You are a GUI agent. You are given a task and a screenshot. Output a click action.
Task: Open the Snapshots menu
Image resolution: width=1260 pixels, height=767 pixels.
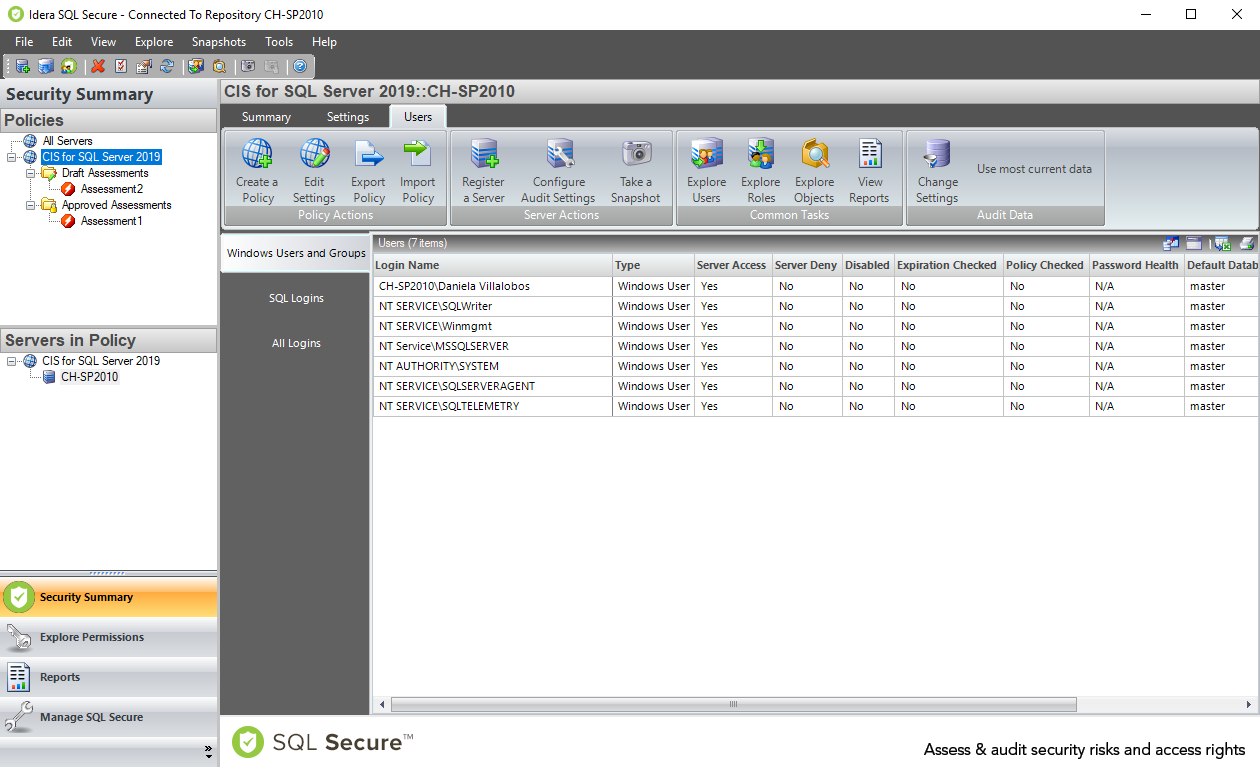(219, 42)
